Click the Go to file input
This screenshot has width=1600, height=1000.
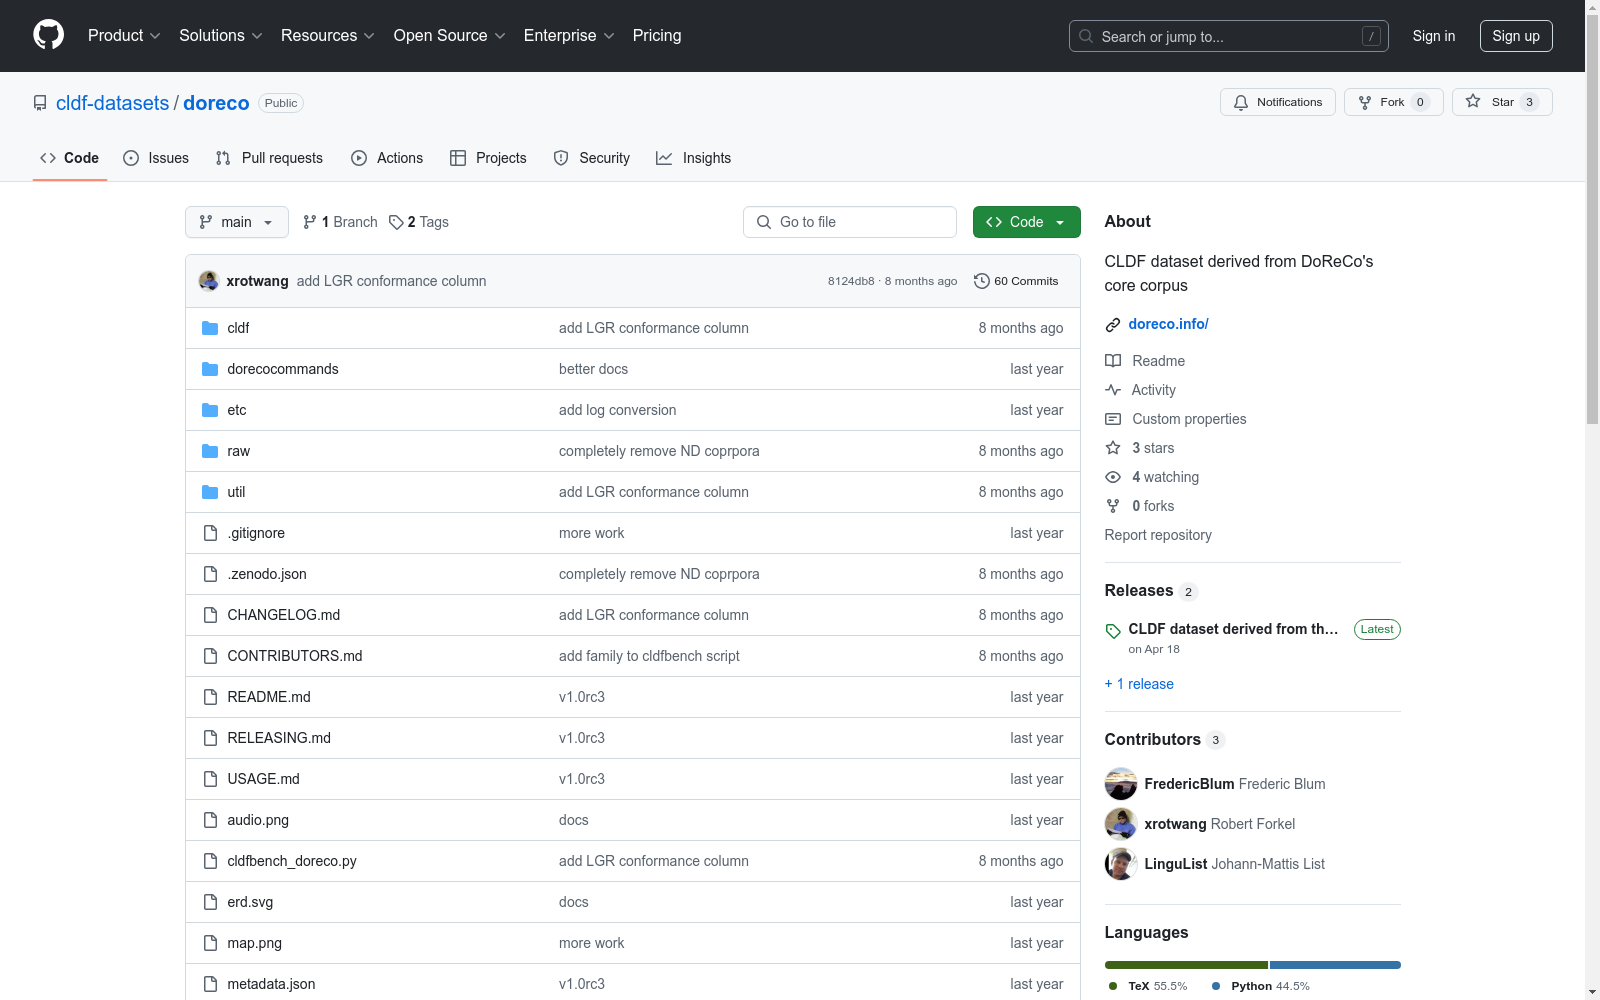point(850,222)
